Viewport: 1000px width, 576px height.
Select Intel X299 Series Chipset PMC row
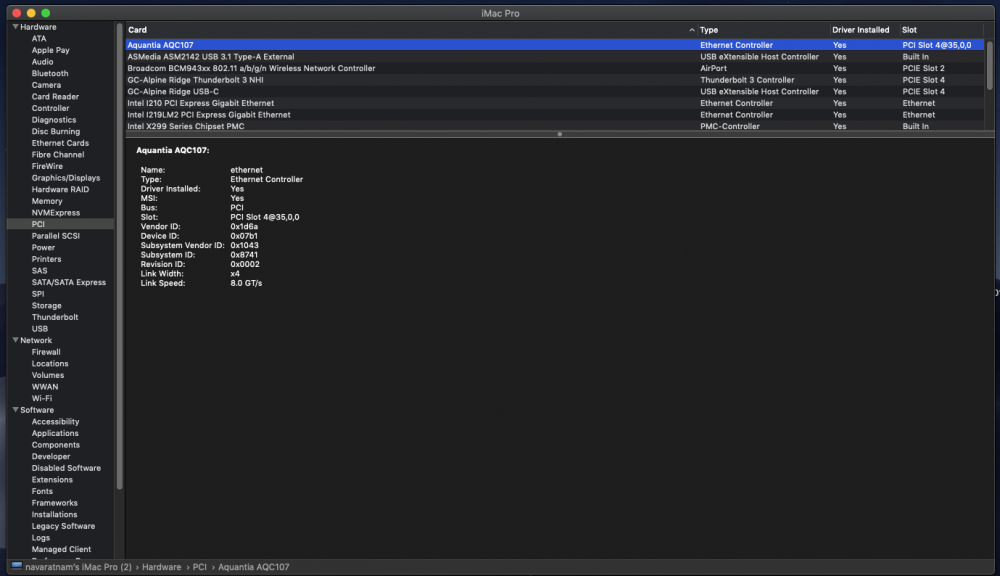coord(554,126)
